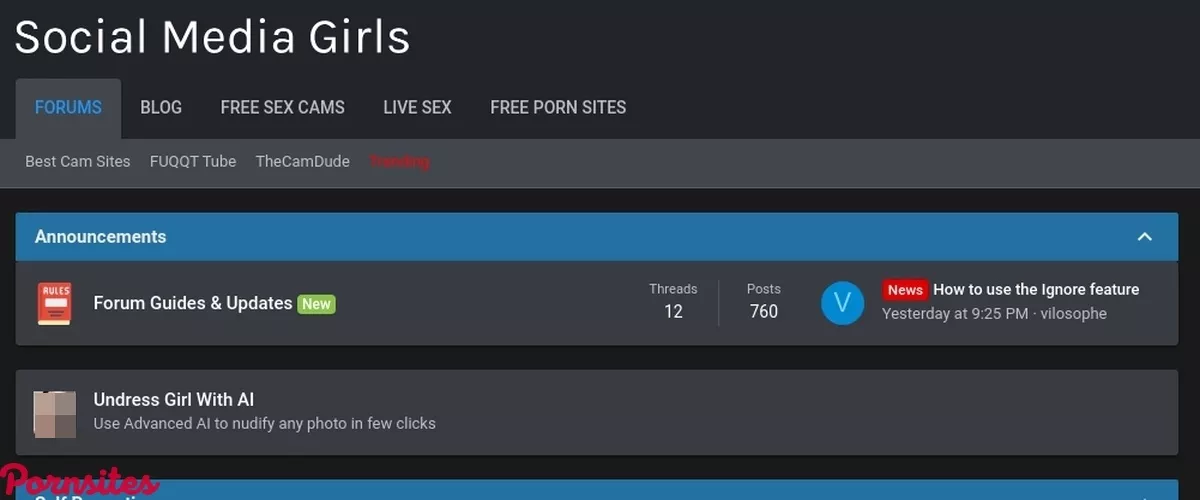Click the Announcements section header title
This screenshot has width=1200, height=500.
click(x=100, y=237)
